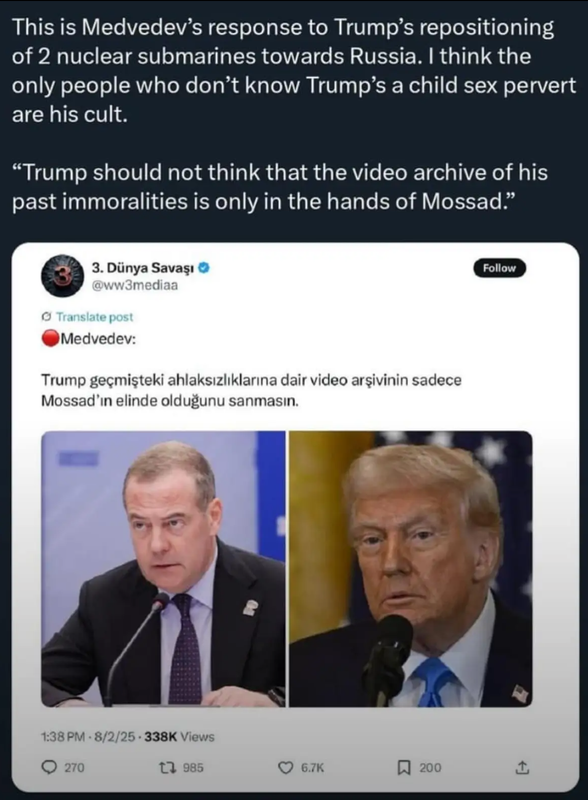The height and width of the screenshot is (800, 588).
Task: Open the right photo of man in blue tie
Action: [411, 569]
